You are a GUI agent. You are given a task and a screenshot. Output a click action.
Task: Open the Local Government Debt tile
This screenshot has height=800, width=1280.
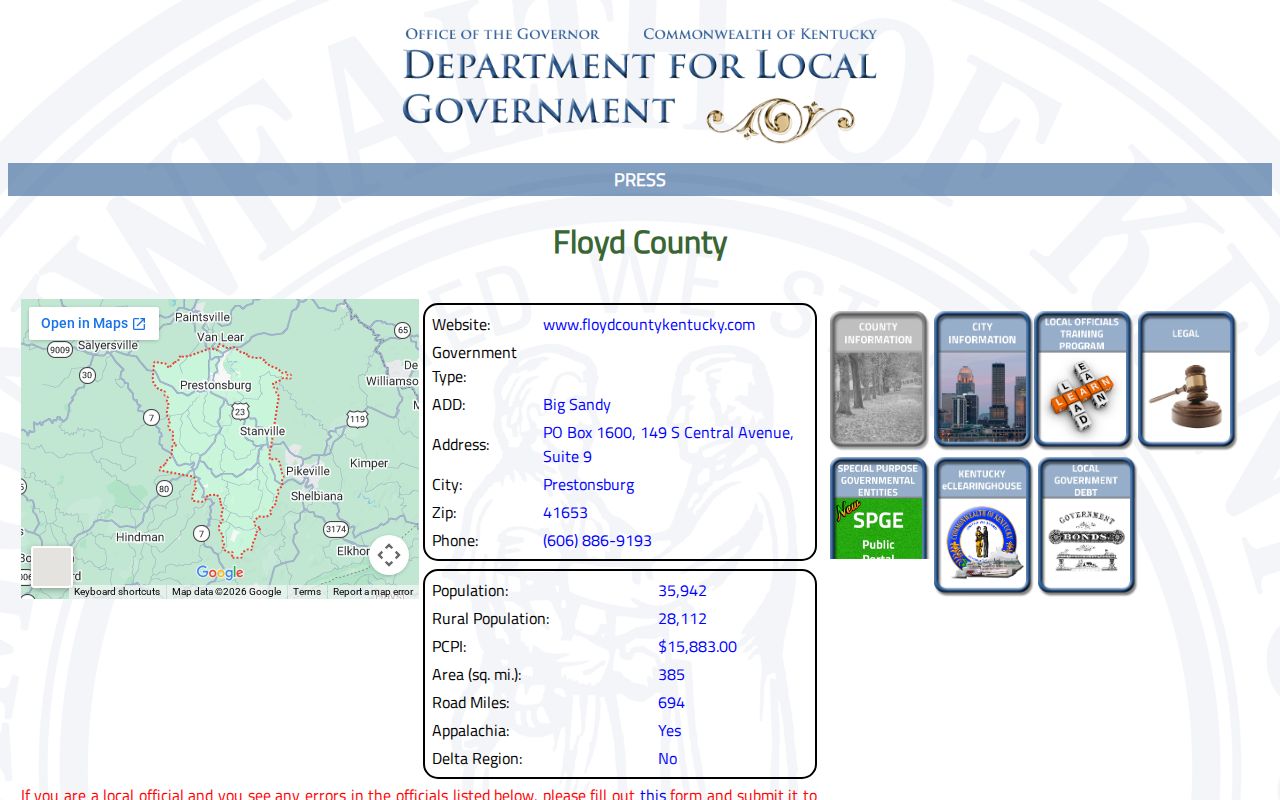[x=1086, y=526]
